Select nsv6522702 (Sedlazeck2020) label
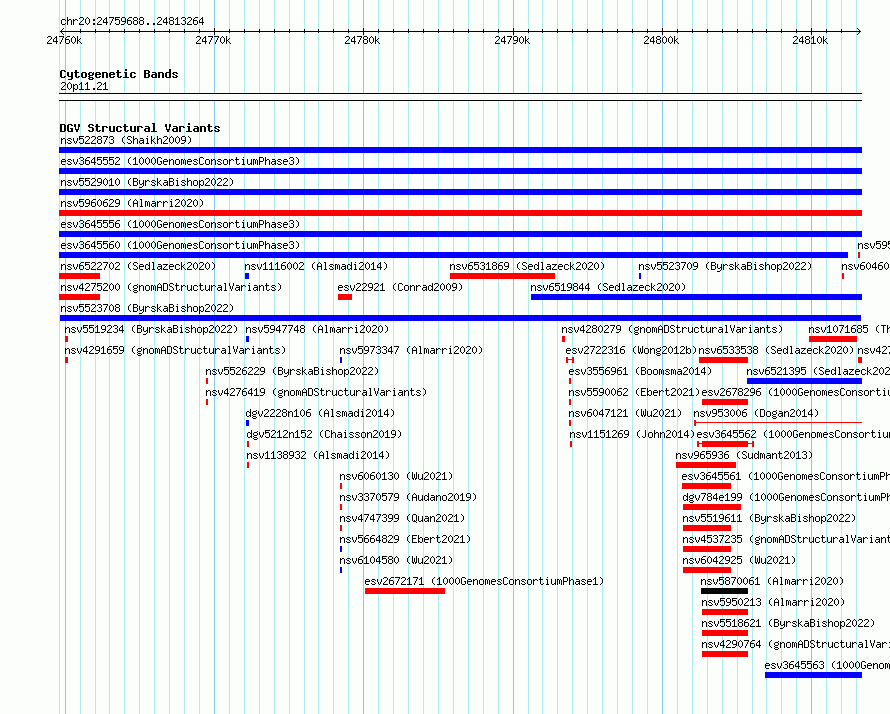890x714 pixels. [138, 266]
